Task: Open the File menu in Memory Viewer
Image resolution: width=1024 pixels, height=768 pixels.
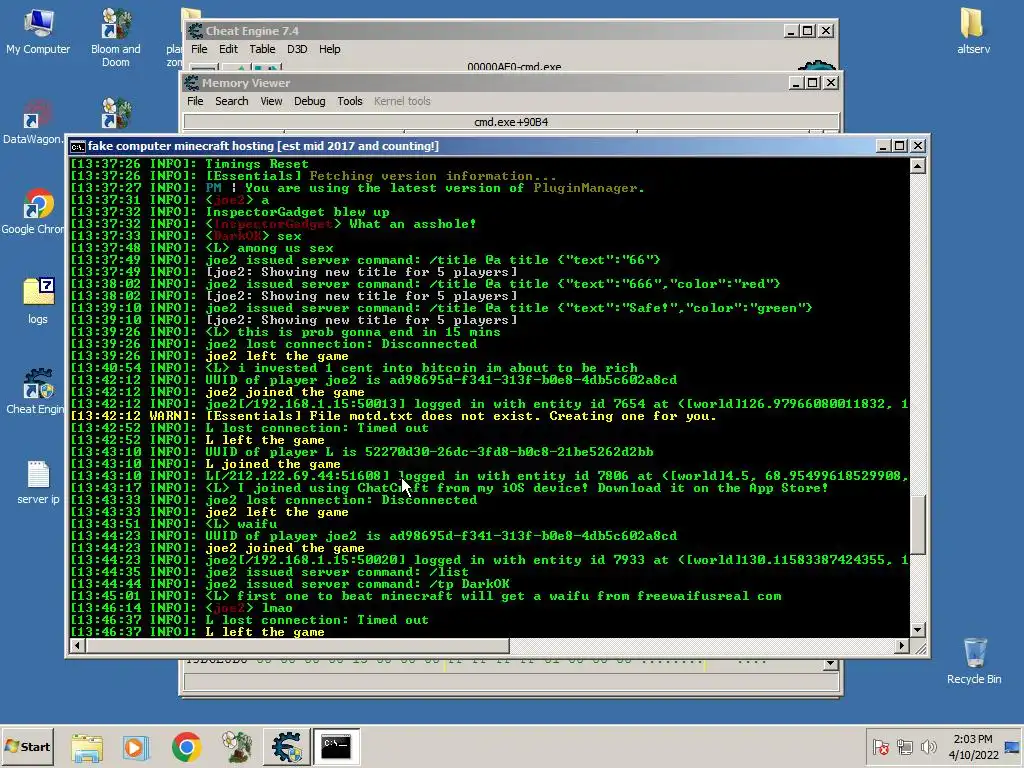Action: 195,101
